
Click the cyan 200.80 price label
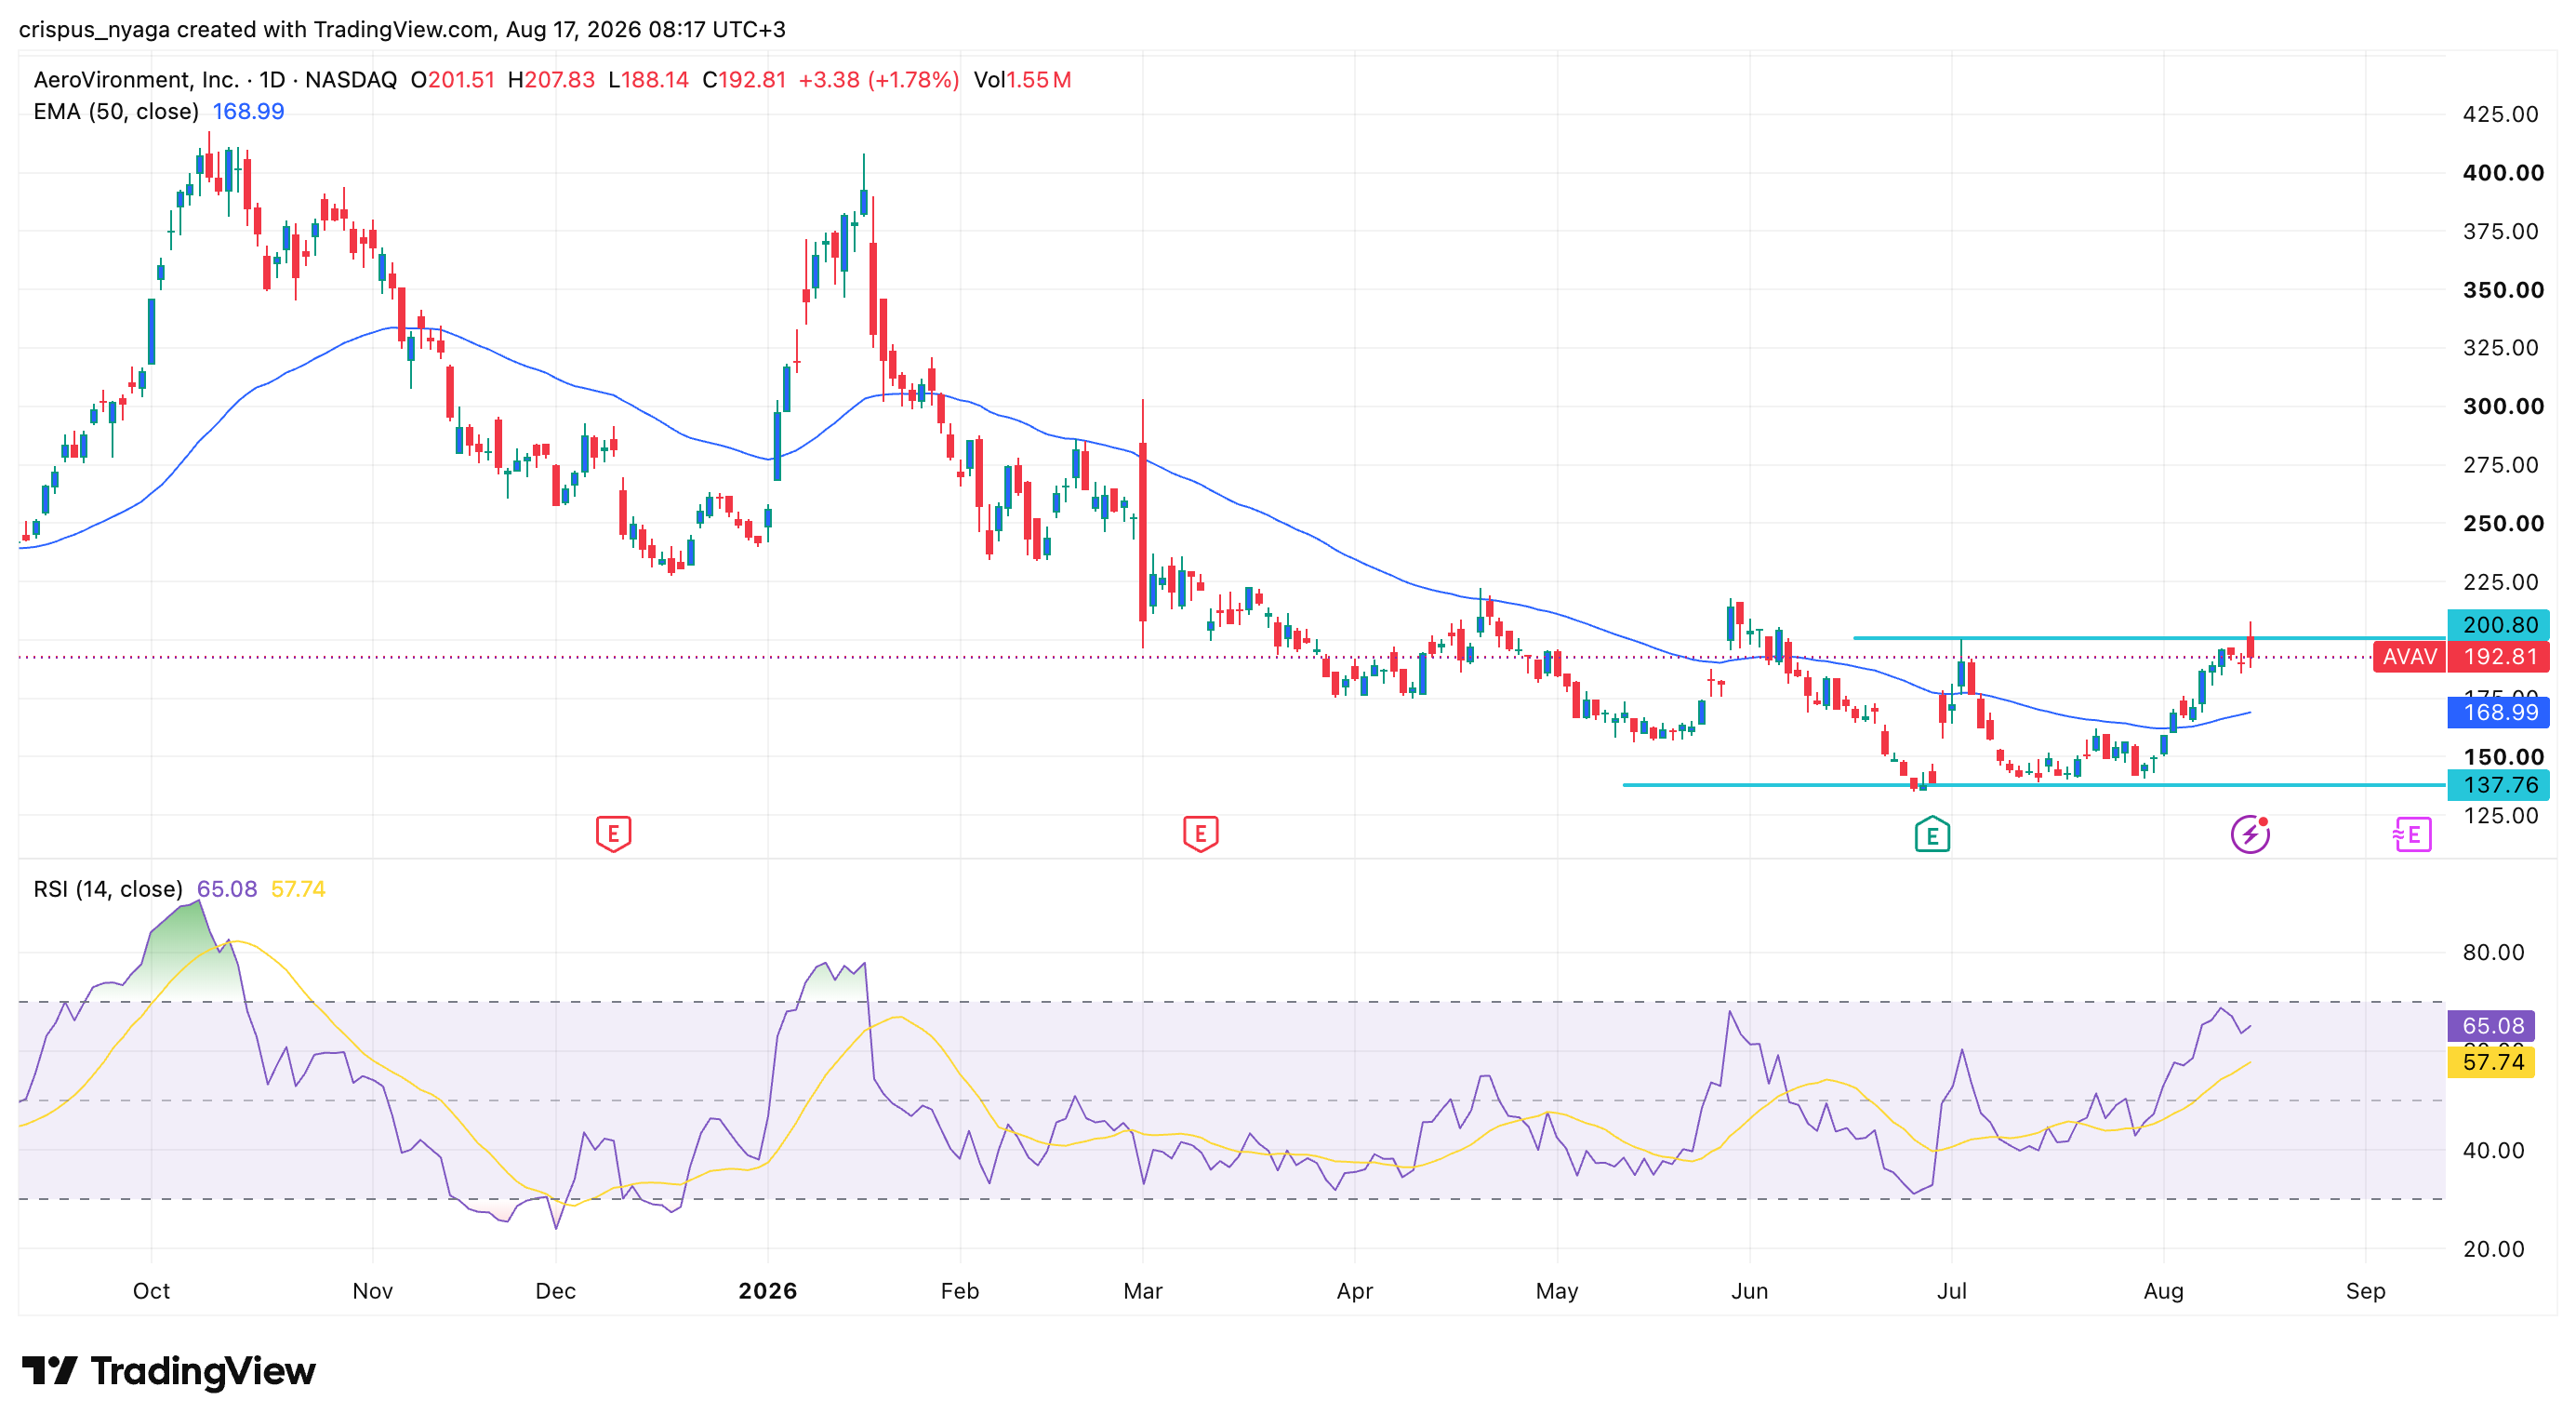2498,625
